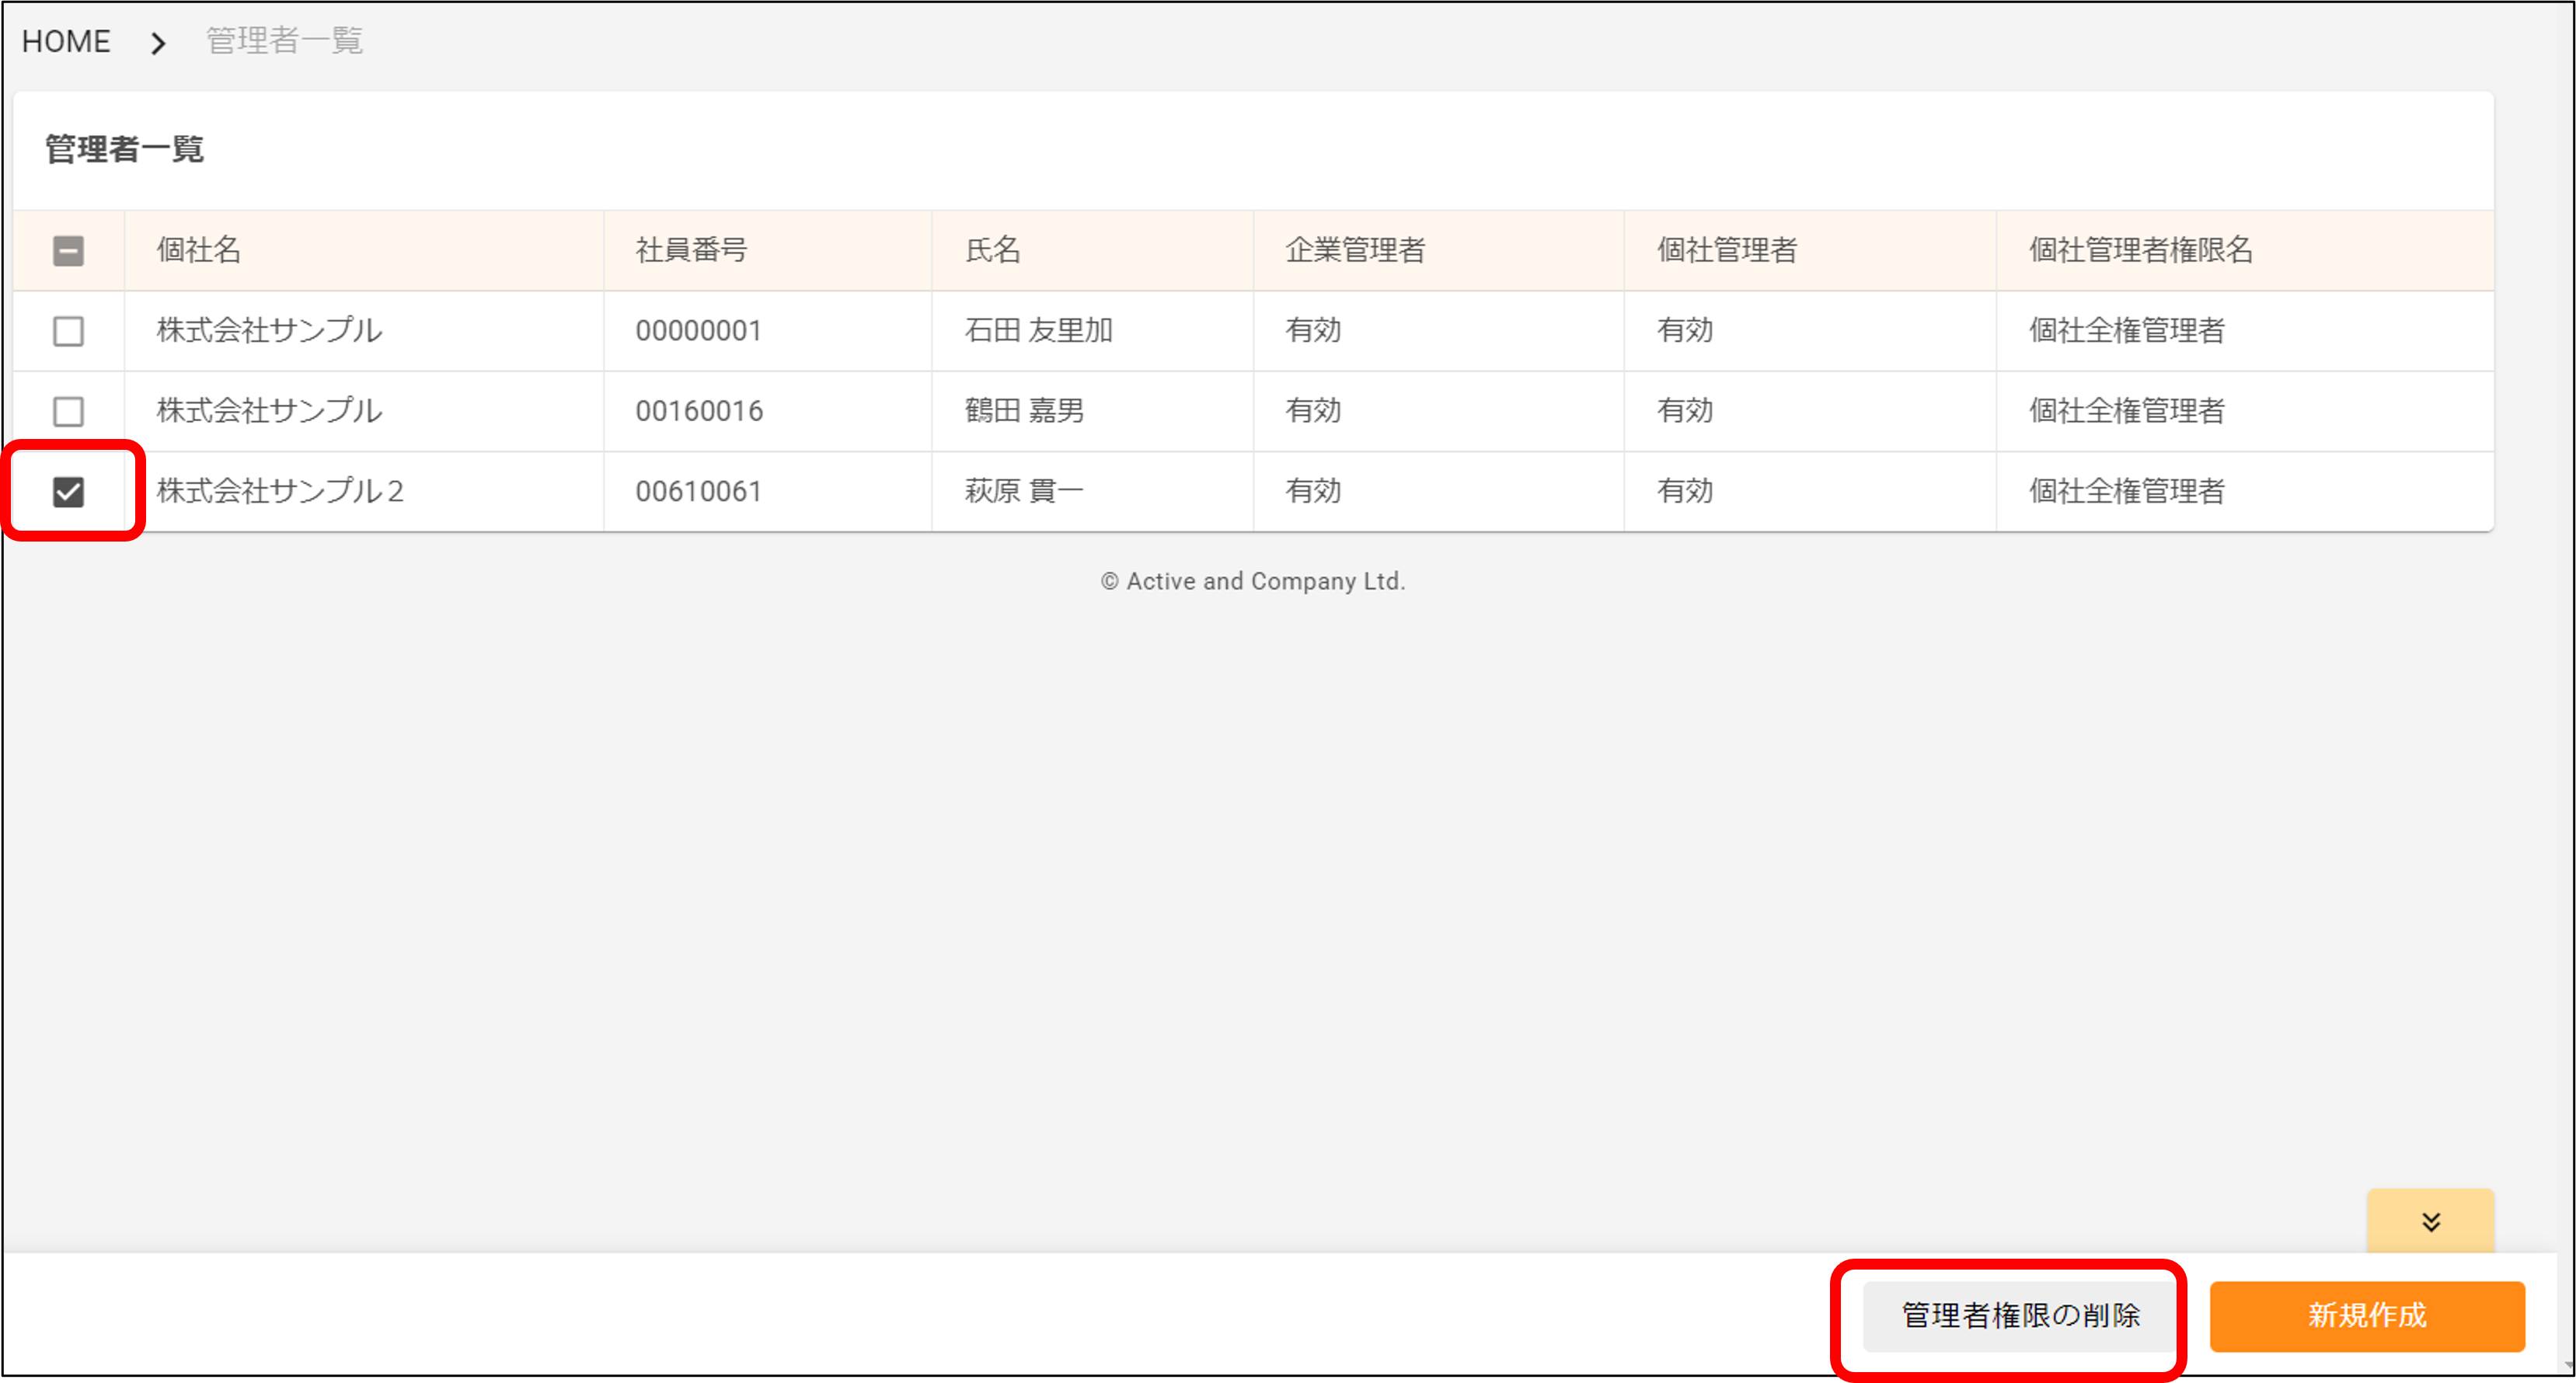Collapse the footer with the double-chevron button

pyautogui.click(x=2430, y=1221)
